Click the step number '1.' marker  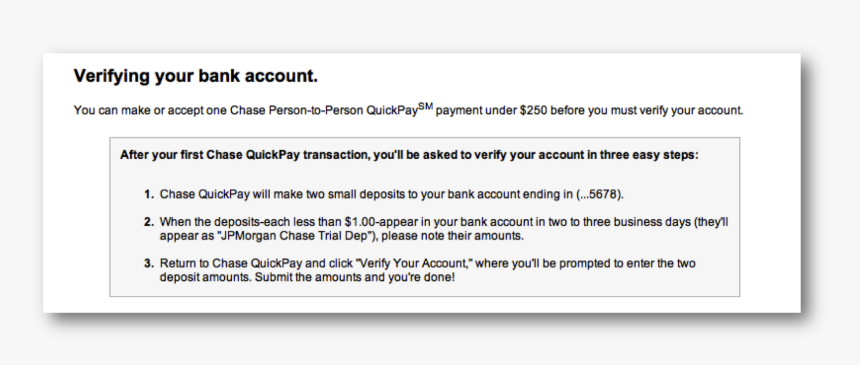click(149, 194)
